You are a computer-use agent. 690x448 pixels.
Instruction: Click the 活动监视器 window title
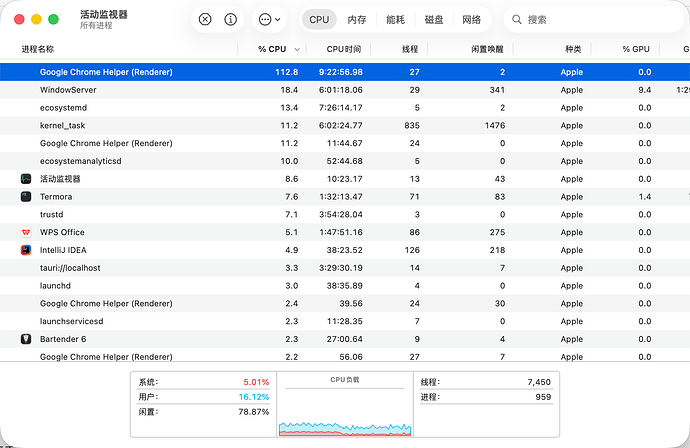[104, 15]
